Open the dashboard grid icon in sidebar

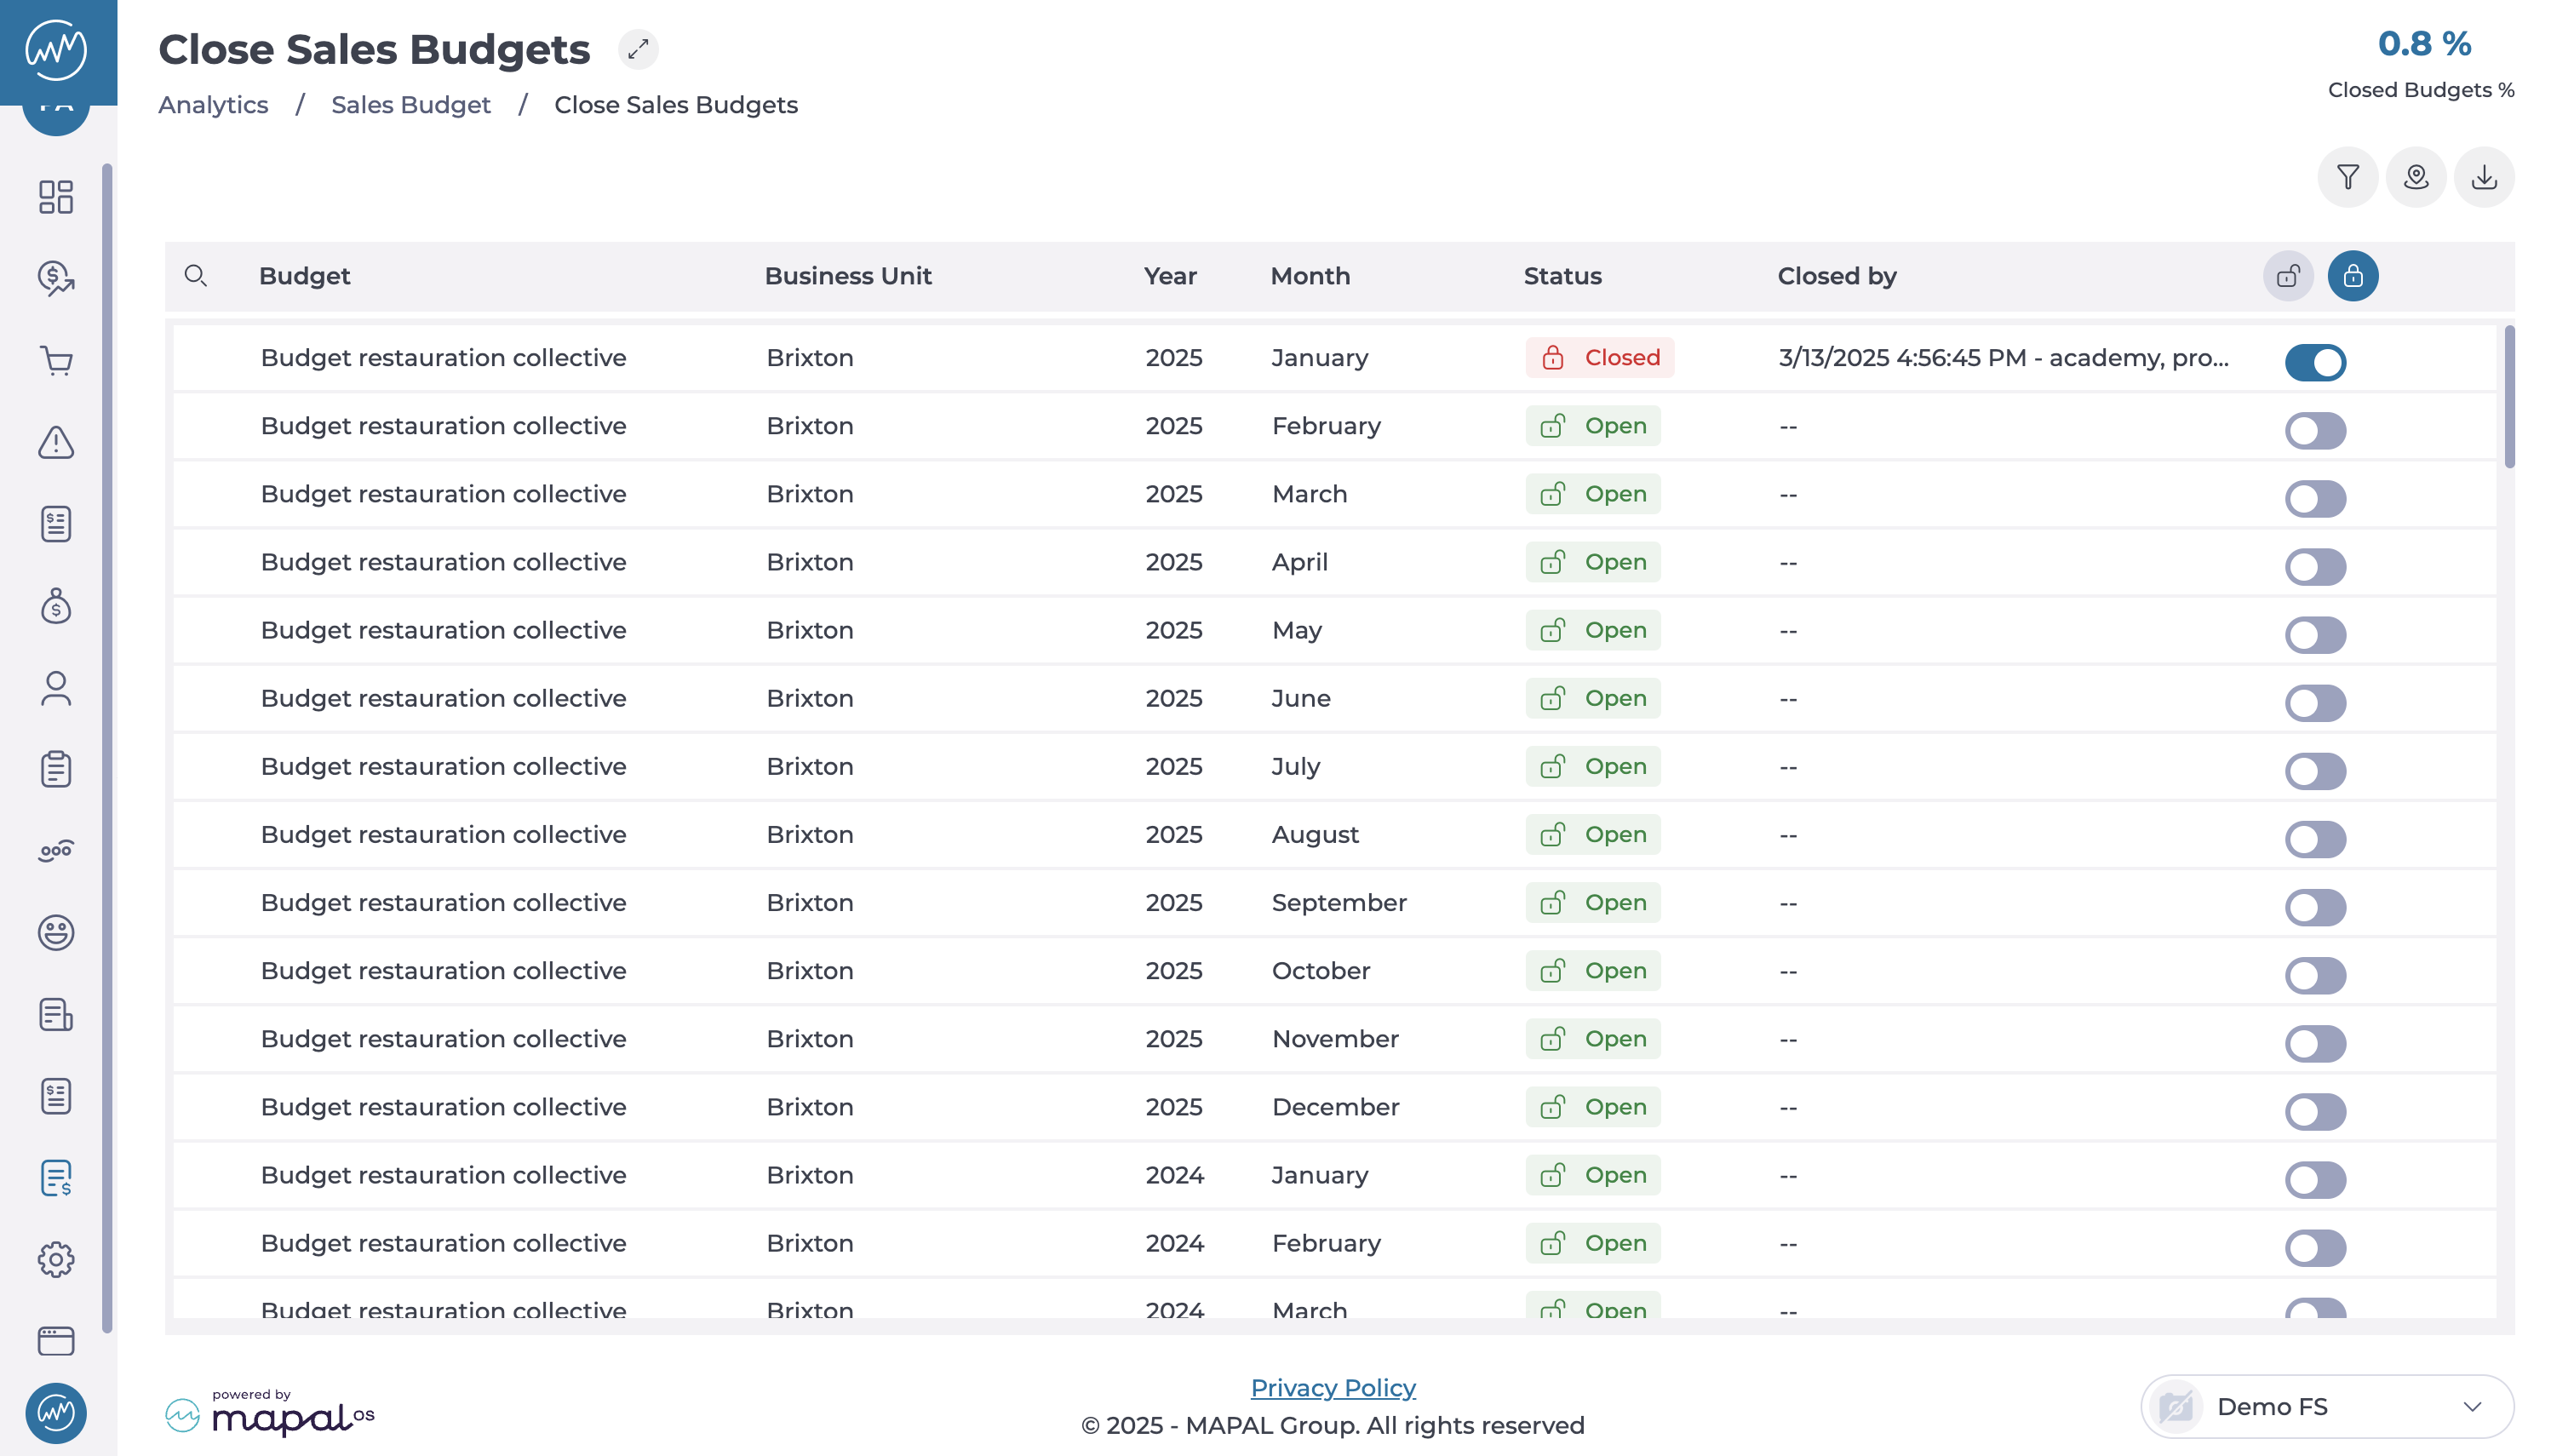click(x=56, y=197)
